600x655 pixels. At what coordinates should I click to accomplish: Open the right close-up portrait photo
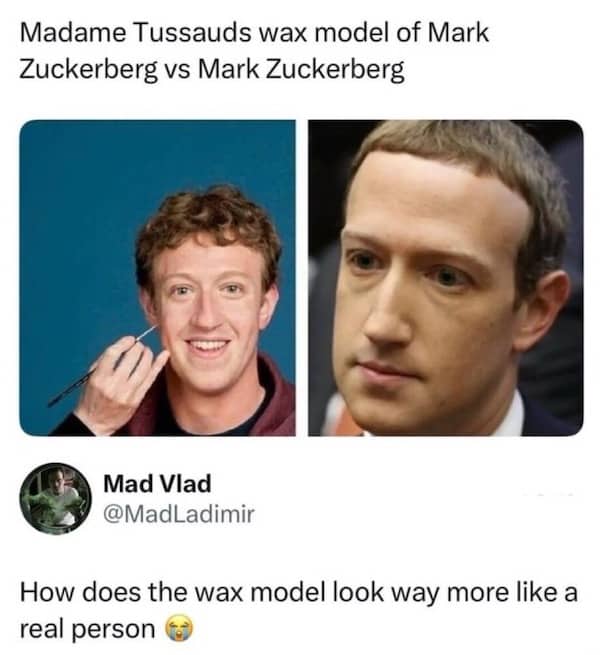[445, 278]
